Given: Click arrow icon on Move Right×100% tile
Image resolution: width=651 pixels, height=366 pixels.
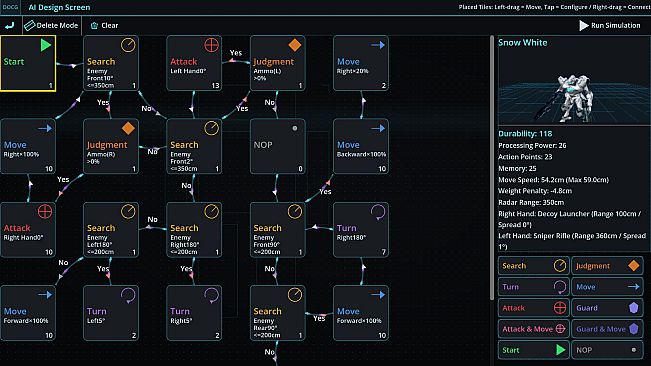Looking at the screenshot, I should click(45, 128).
